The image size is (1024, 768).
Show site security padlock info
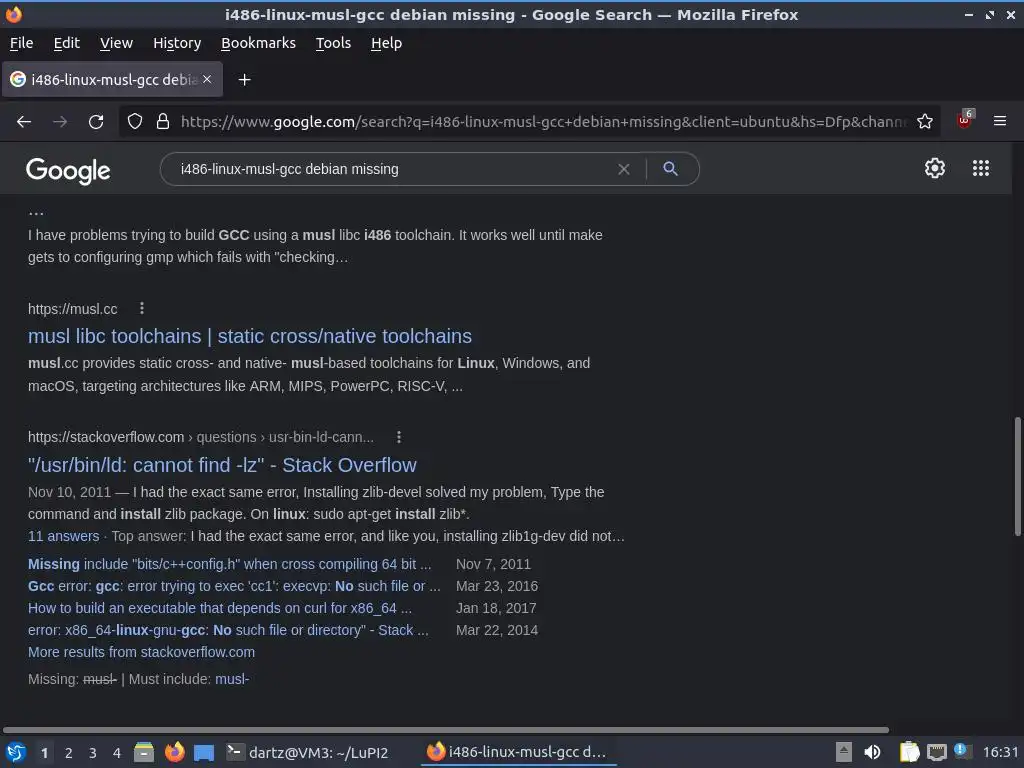click(163, 121)
